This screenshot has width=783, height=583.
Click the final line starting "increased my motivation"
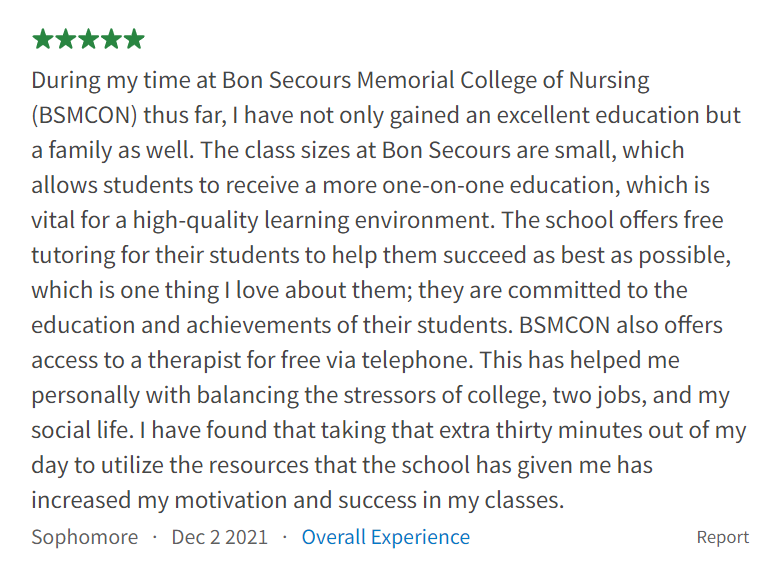point(298,500)
